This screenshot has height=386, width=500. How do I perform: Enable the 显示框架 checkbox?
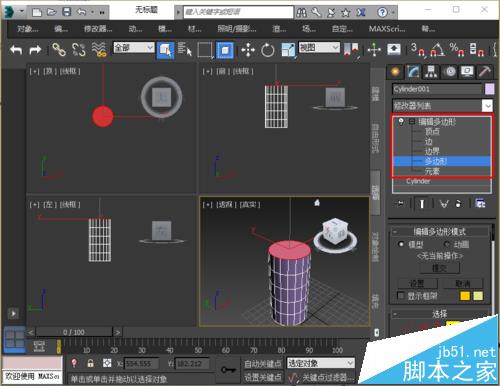(x=401, y=295)
